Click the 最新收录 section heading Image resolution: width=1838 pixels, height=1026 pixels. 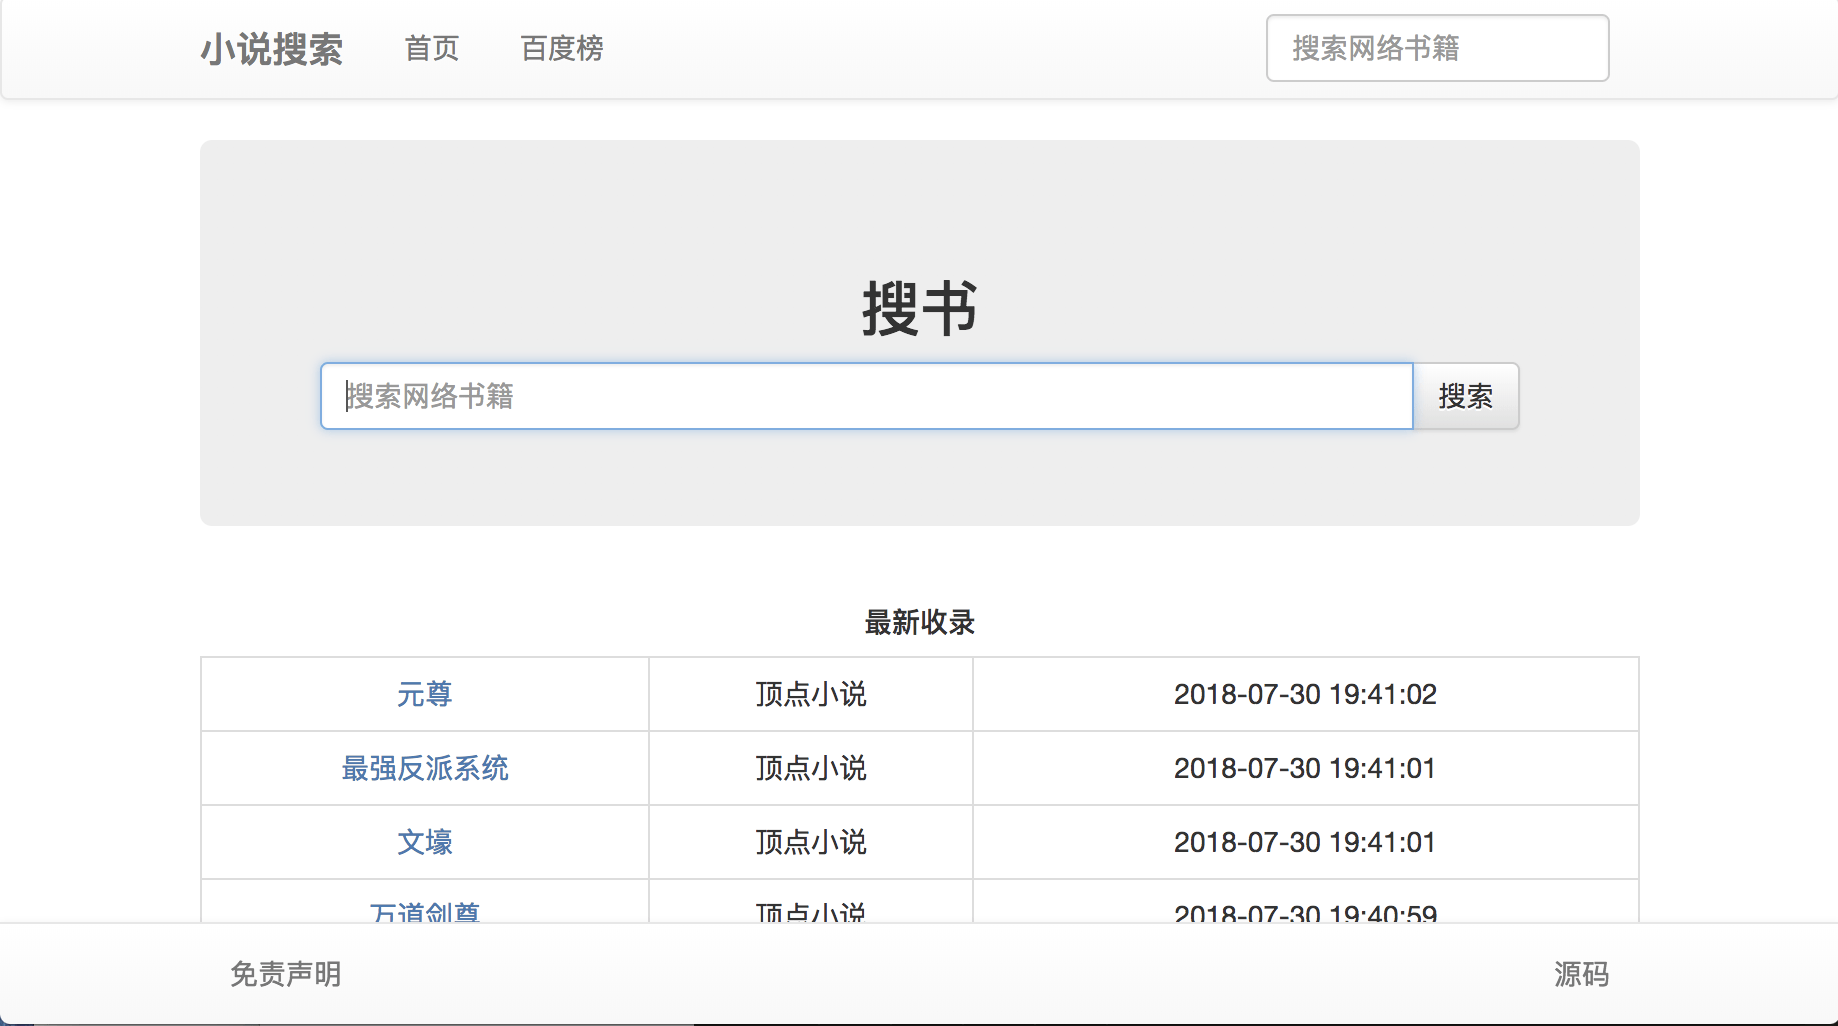(x=919, y=622)
